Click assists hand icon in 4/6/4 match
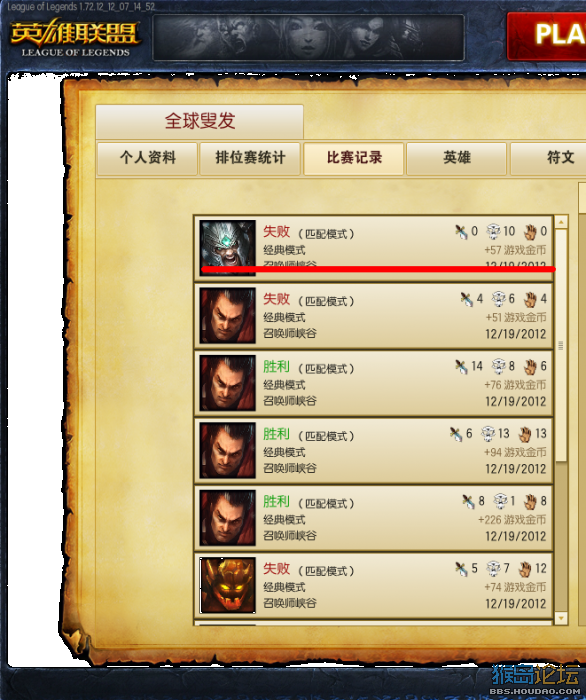This screenshot has width=586, height=700. [531, 299]
